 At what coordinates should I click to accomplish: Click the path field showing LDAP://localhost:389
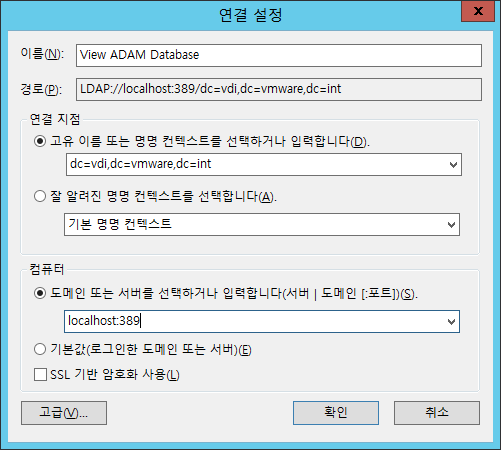(x=279, y=89)
